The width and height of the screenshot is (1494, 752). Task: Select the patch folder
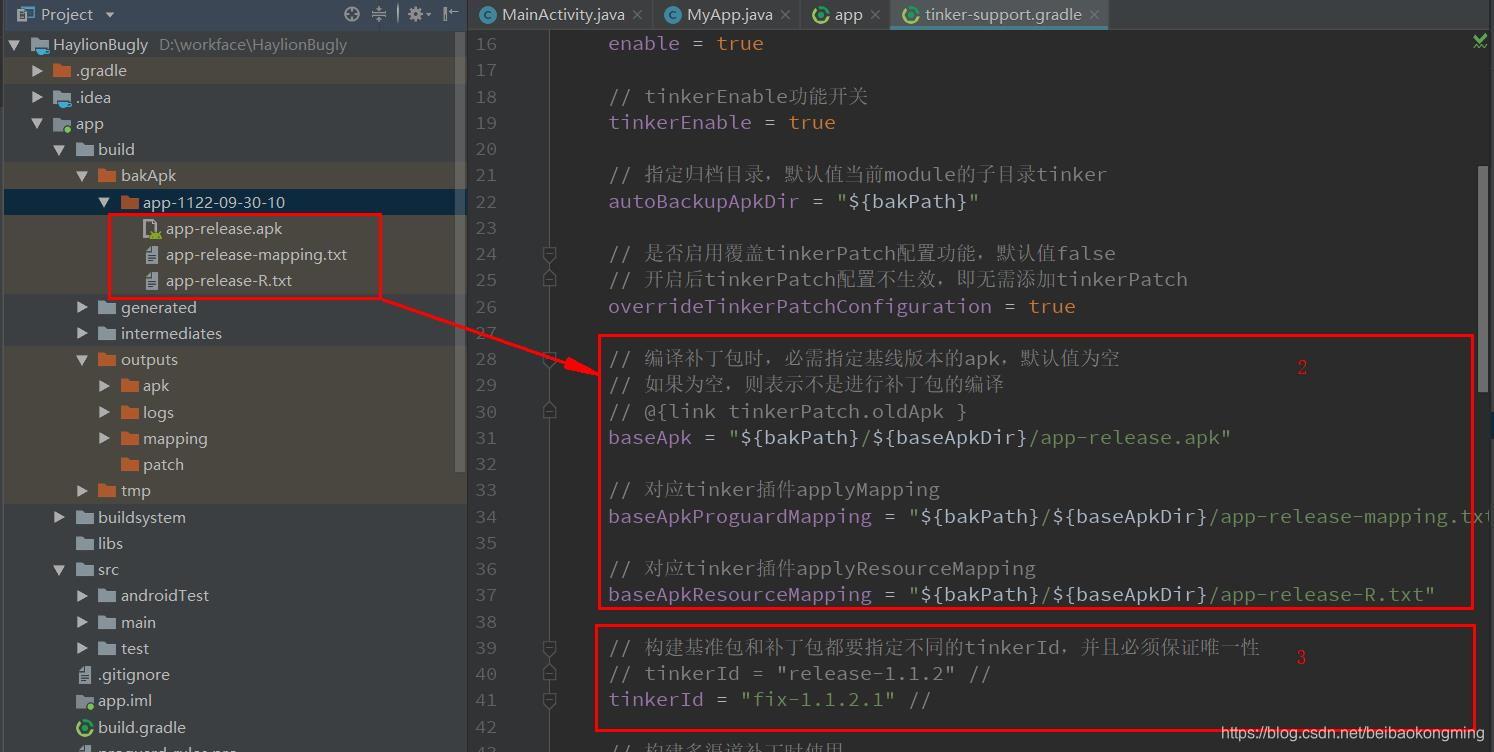pyautogui.click(x=163, y=465)
